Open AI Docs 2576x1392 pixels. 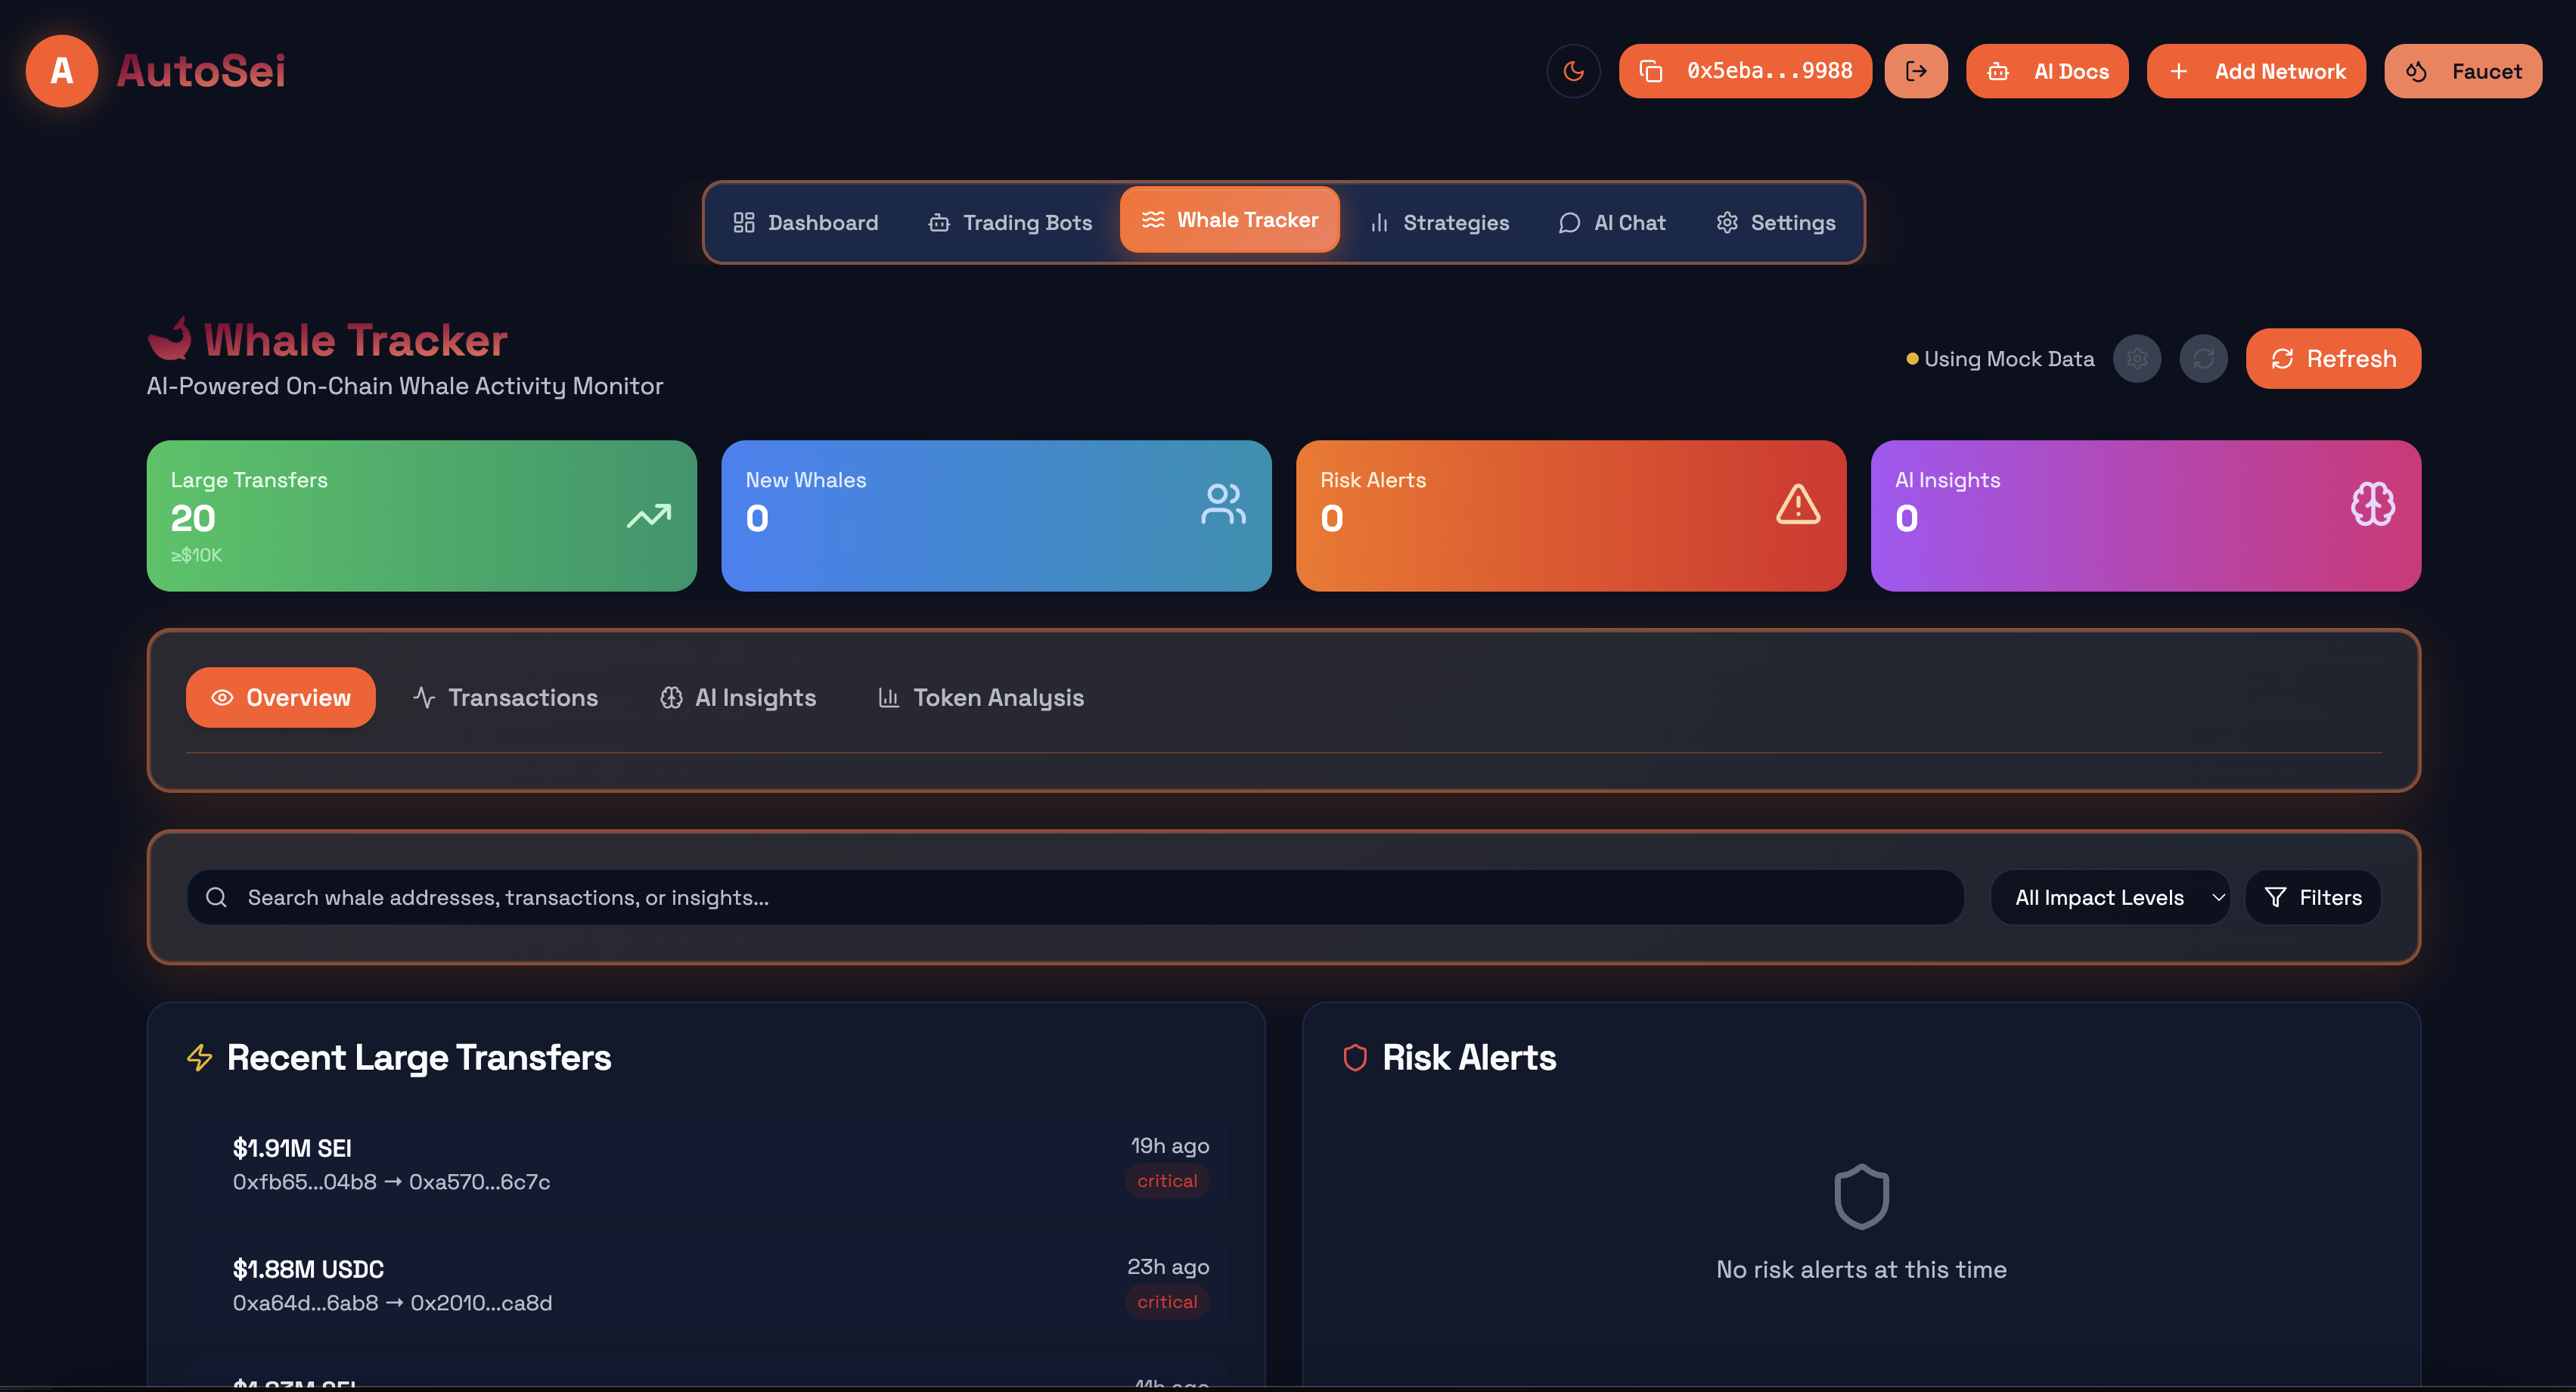(2047, 71)
